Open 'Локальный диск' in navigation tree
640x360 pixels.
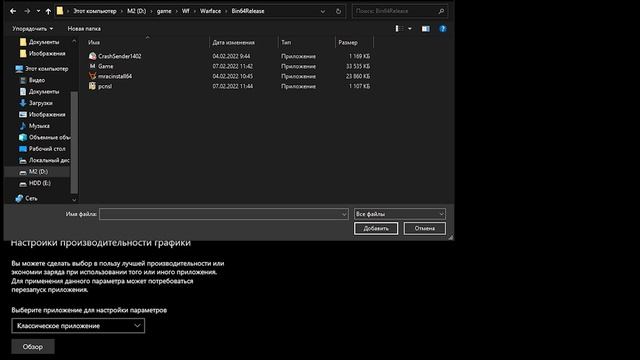click(49, 160)
